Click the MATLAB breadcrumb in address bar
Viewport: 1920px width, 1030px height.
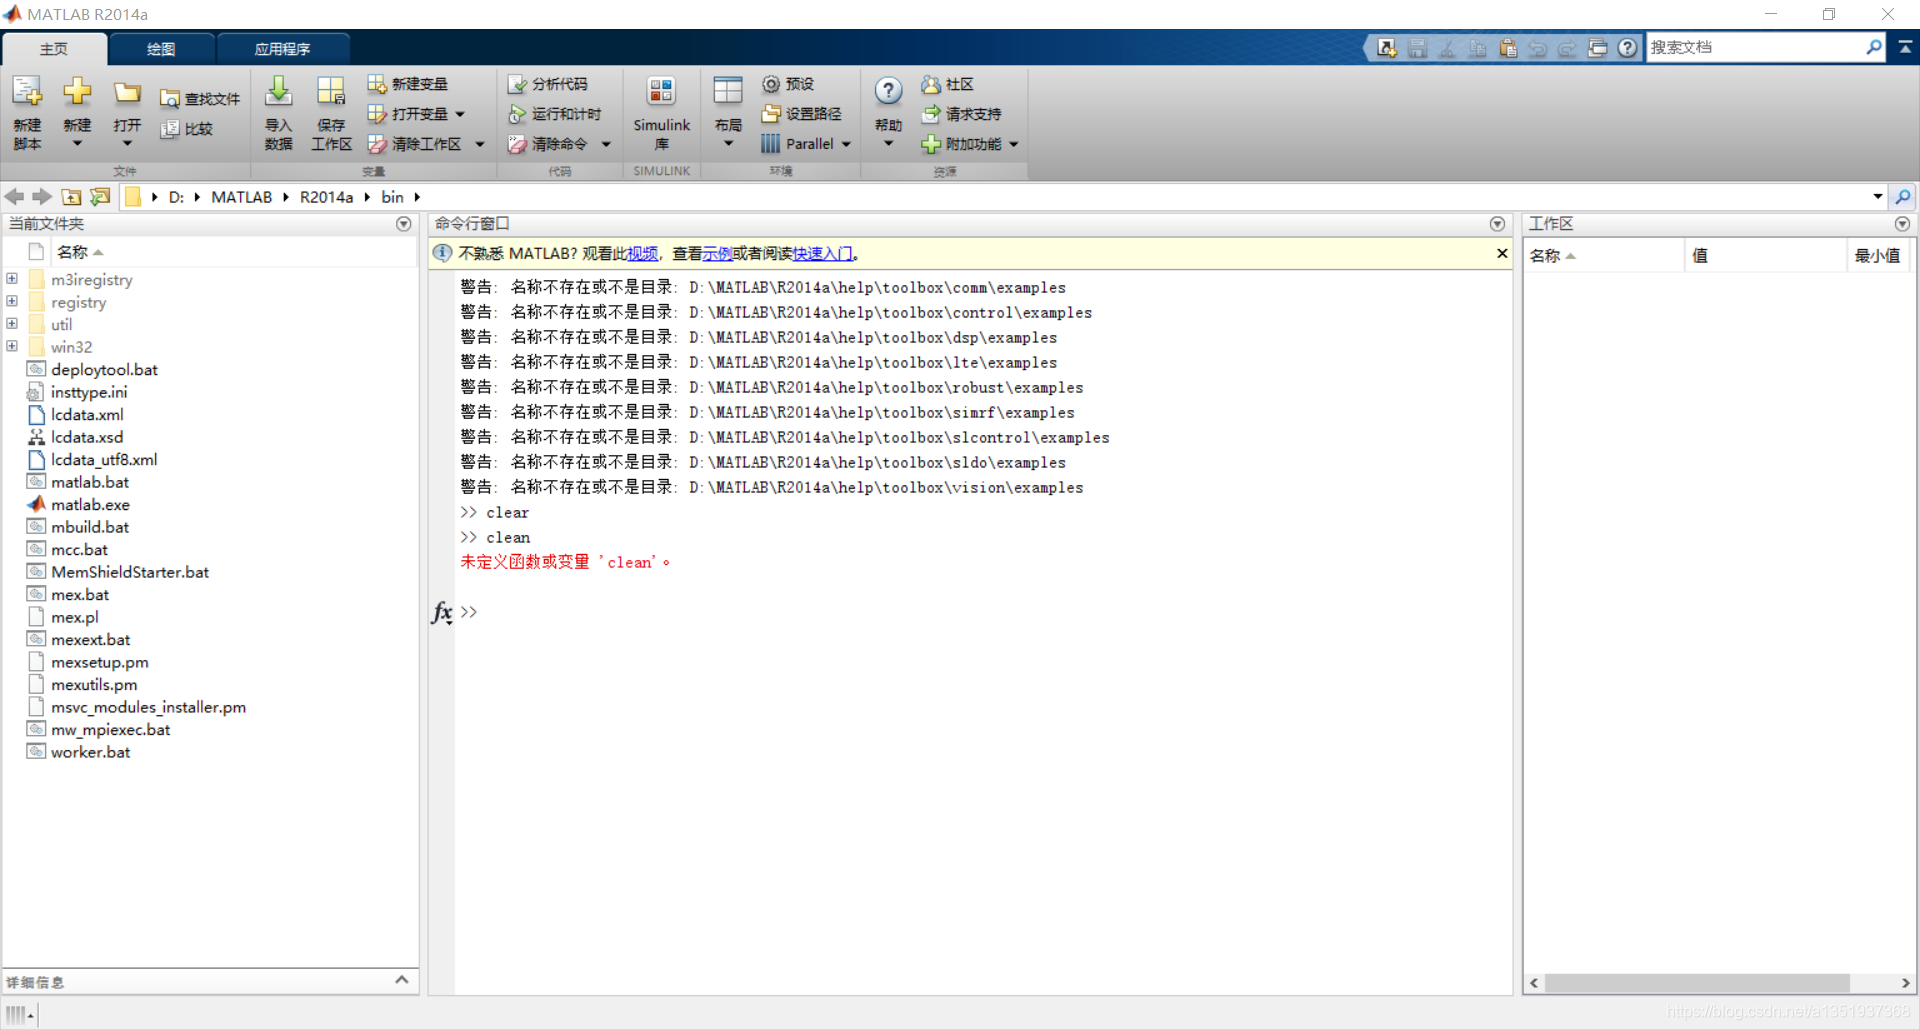(242, 197)
